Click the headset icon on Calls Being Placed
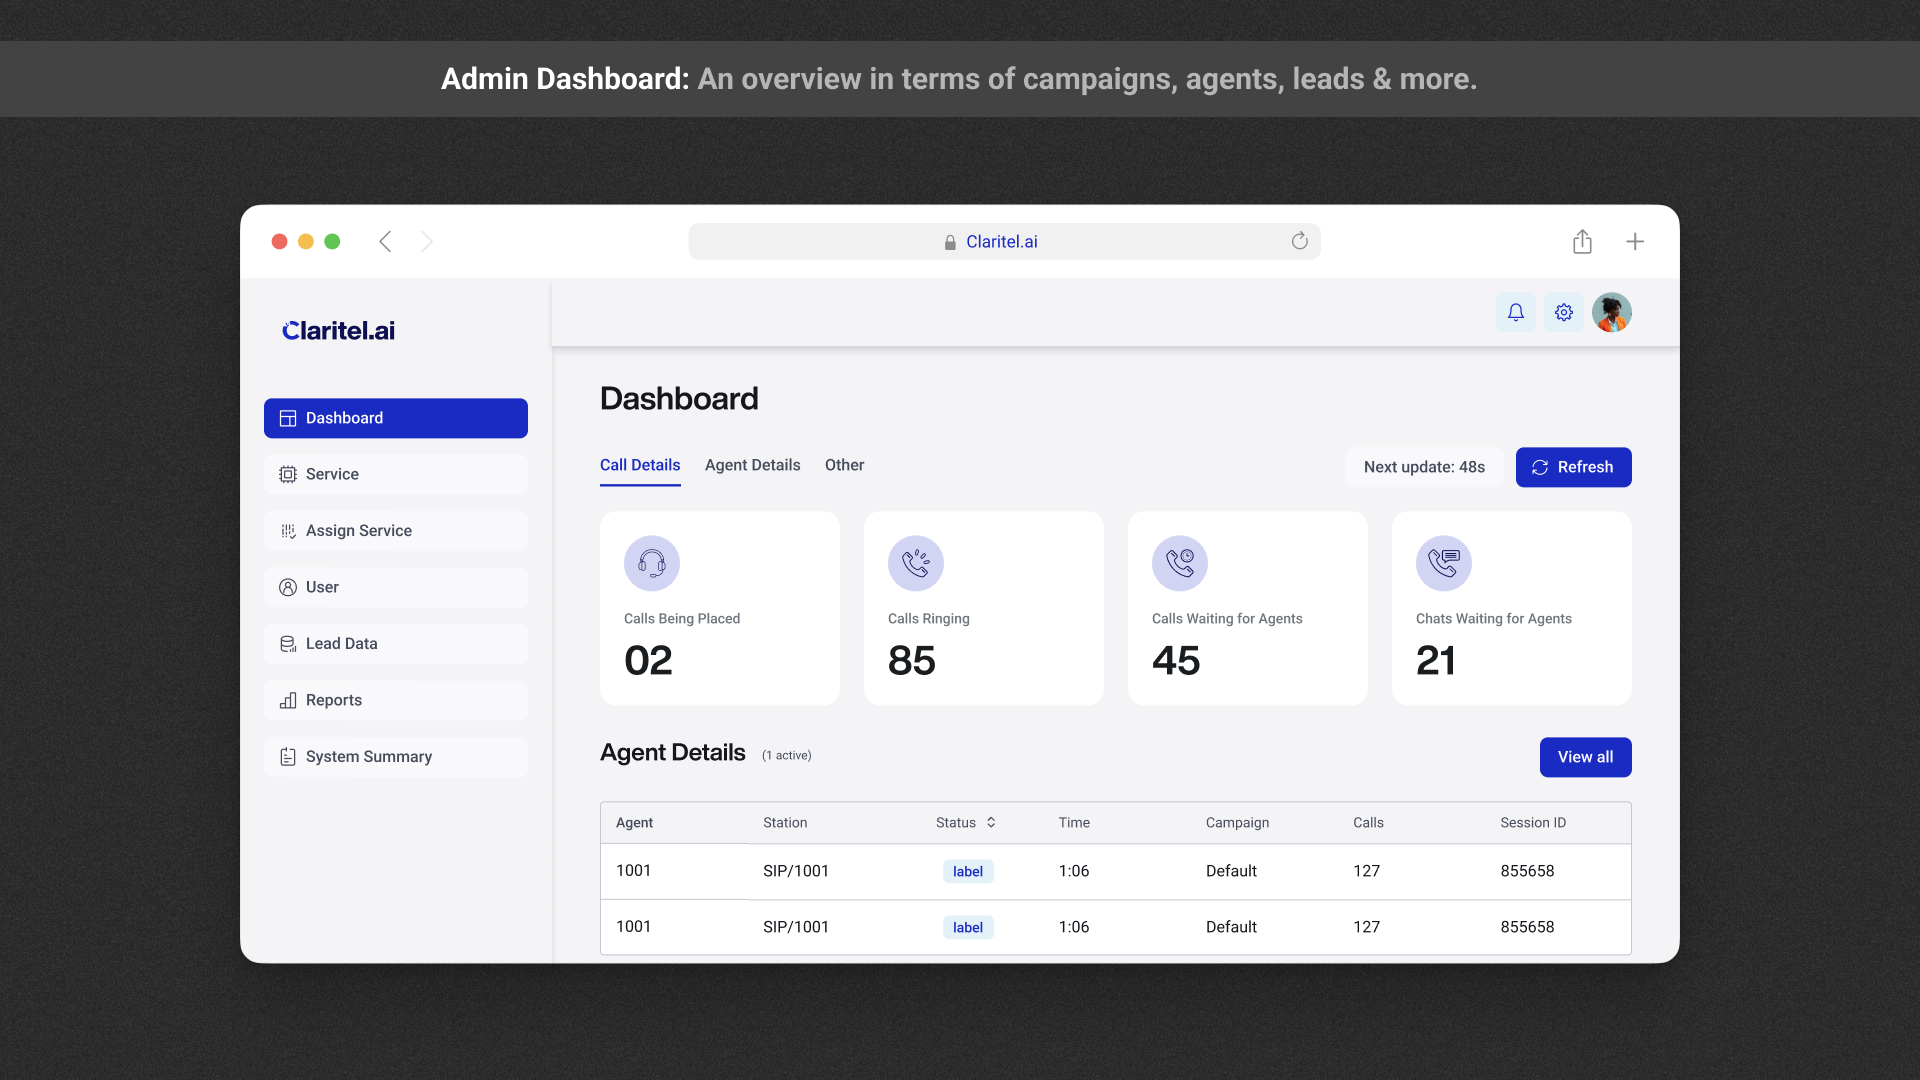Image resolution: width=1920 pixels, height=1080 pixels. coord(651,563)
